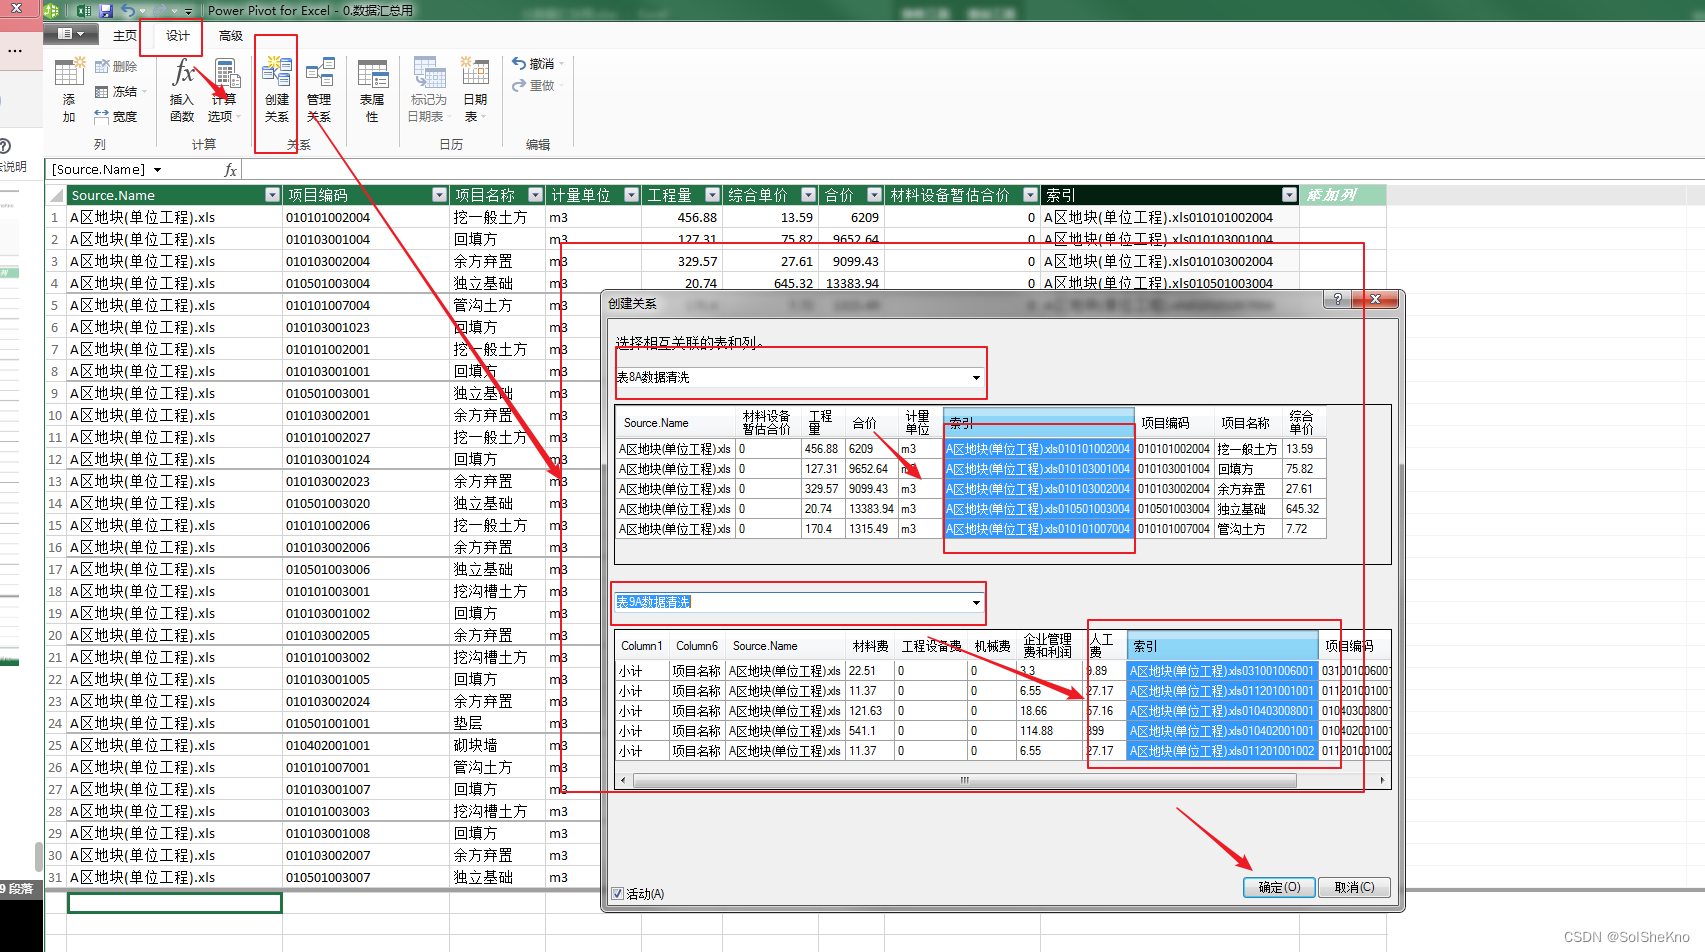
Task: Click row header number 10
Action: (x=55, y=415)
